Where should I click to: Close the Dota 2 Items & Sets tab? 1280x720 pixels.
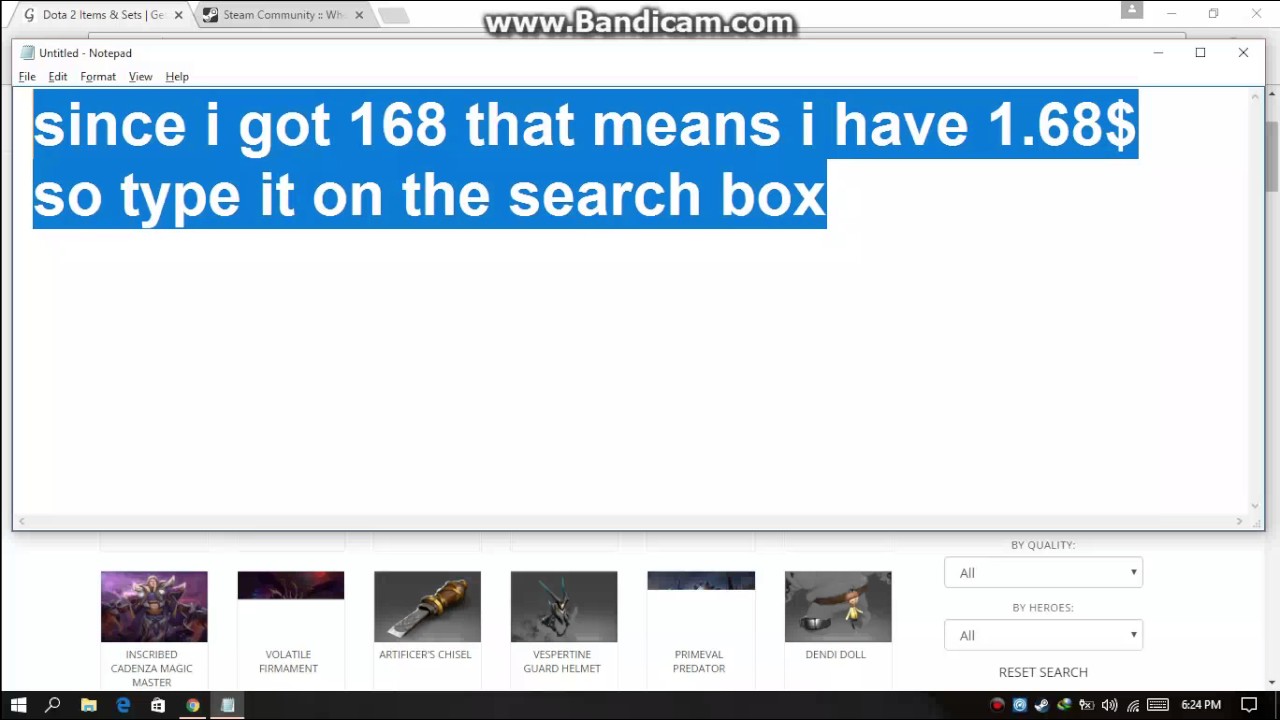tap(178, 15)
